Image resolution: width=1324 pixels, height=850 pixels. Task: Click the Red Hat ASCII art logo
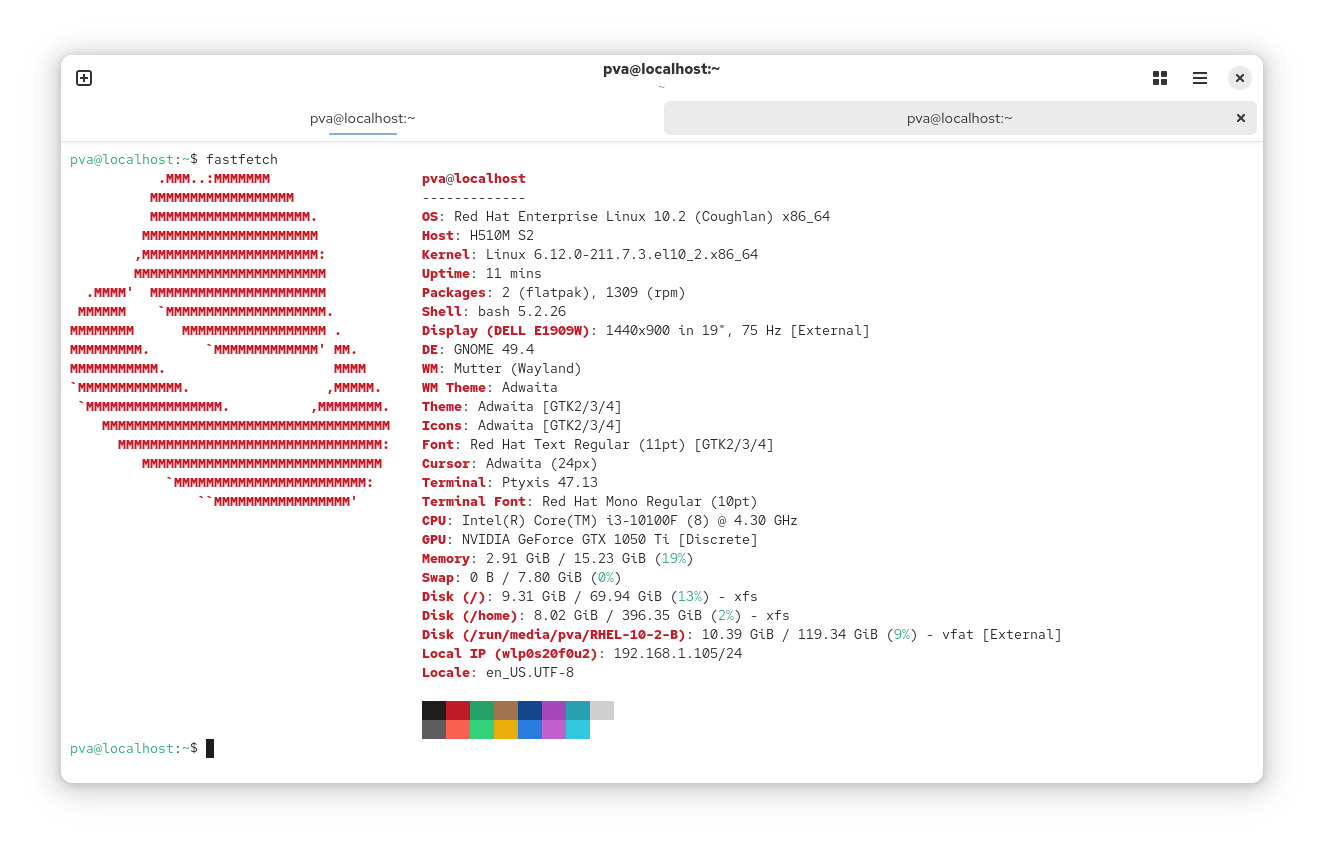click(230, 339)
